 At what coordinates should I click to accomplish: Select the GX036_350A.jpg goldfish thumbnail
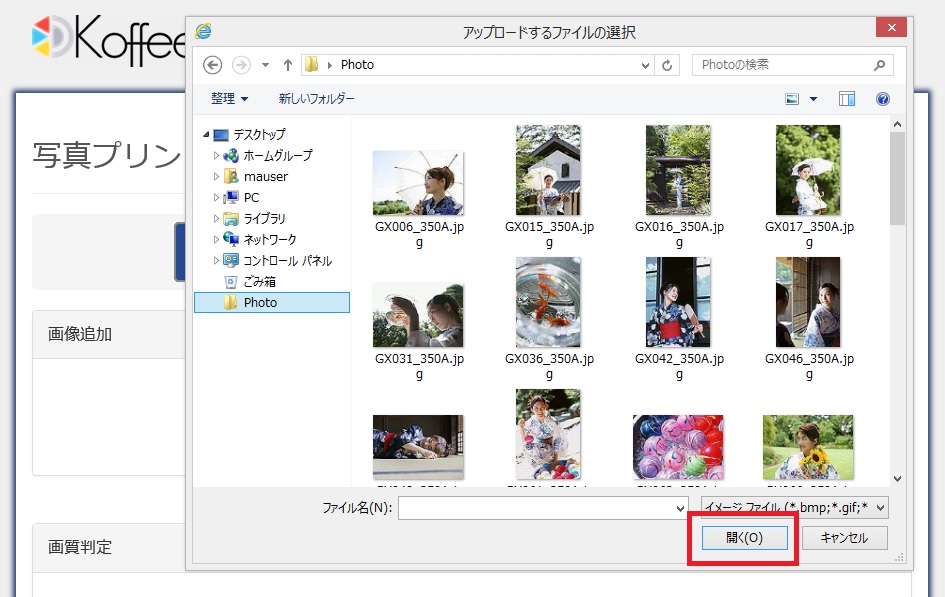tap(548, 303)
